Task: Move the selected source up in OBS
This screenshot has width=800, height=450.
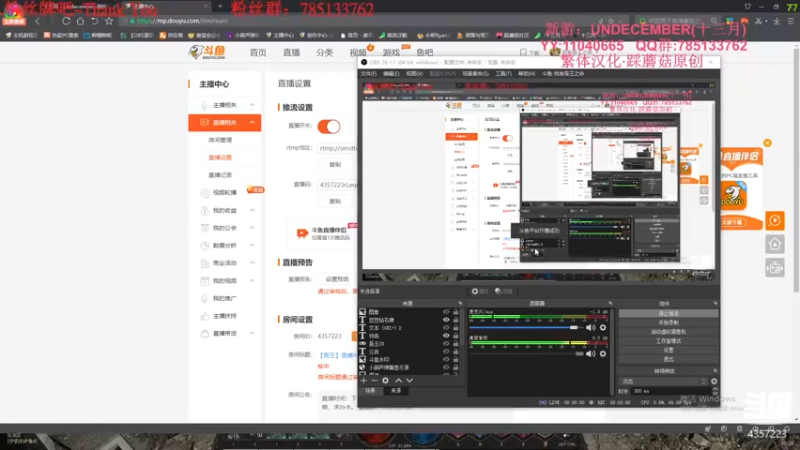Action: 398,381
